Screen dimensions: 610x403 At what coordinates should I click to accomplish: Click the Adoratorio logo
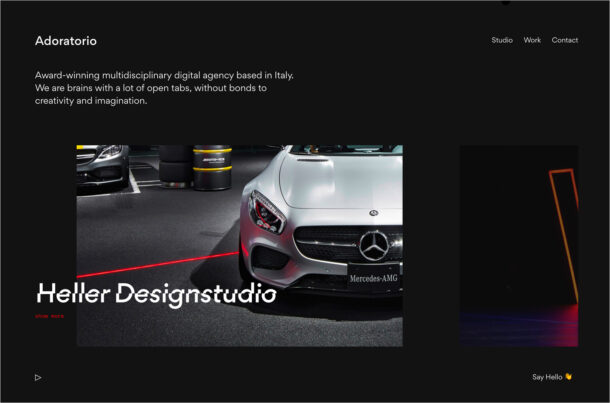66,41
